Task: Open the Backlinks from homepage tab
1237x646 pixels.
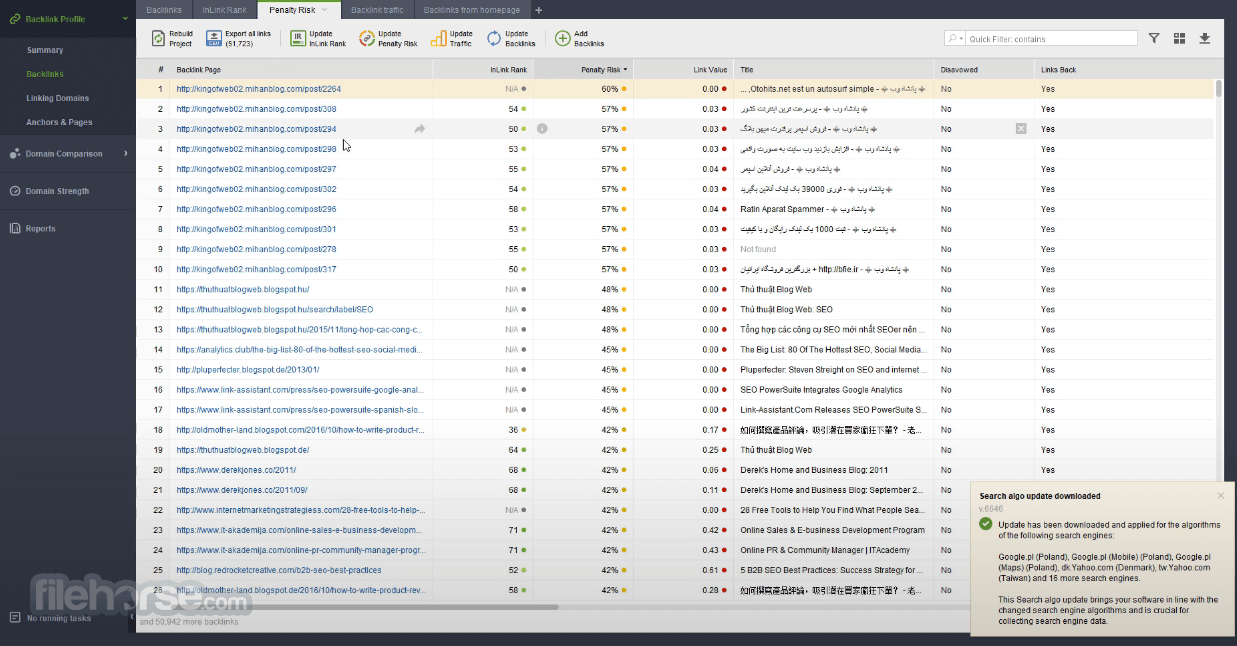Action: click(x=472, y=10)
